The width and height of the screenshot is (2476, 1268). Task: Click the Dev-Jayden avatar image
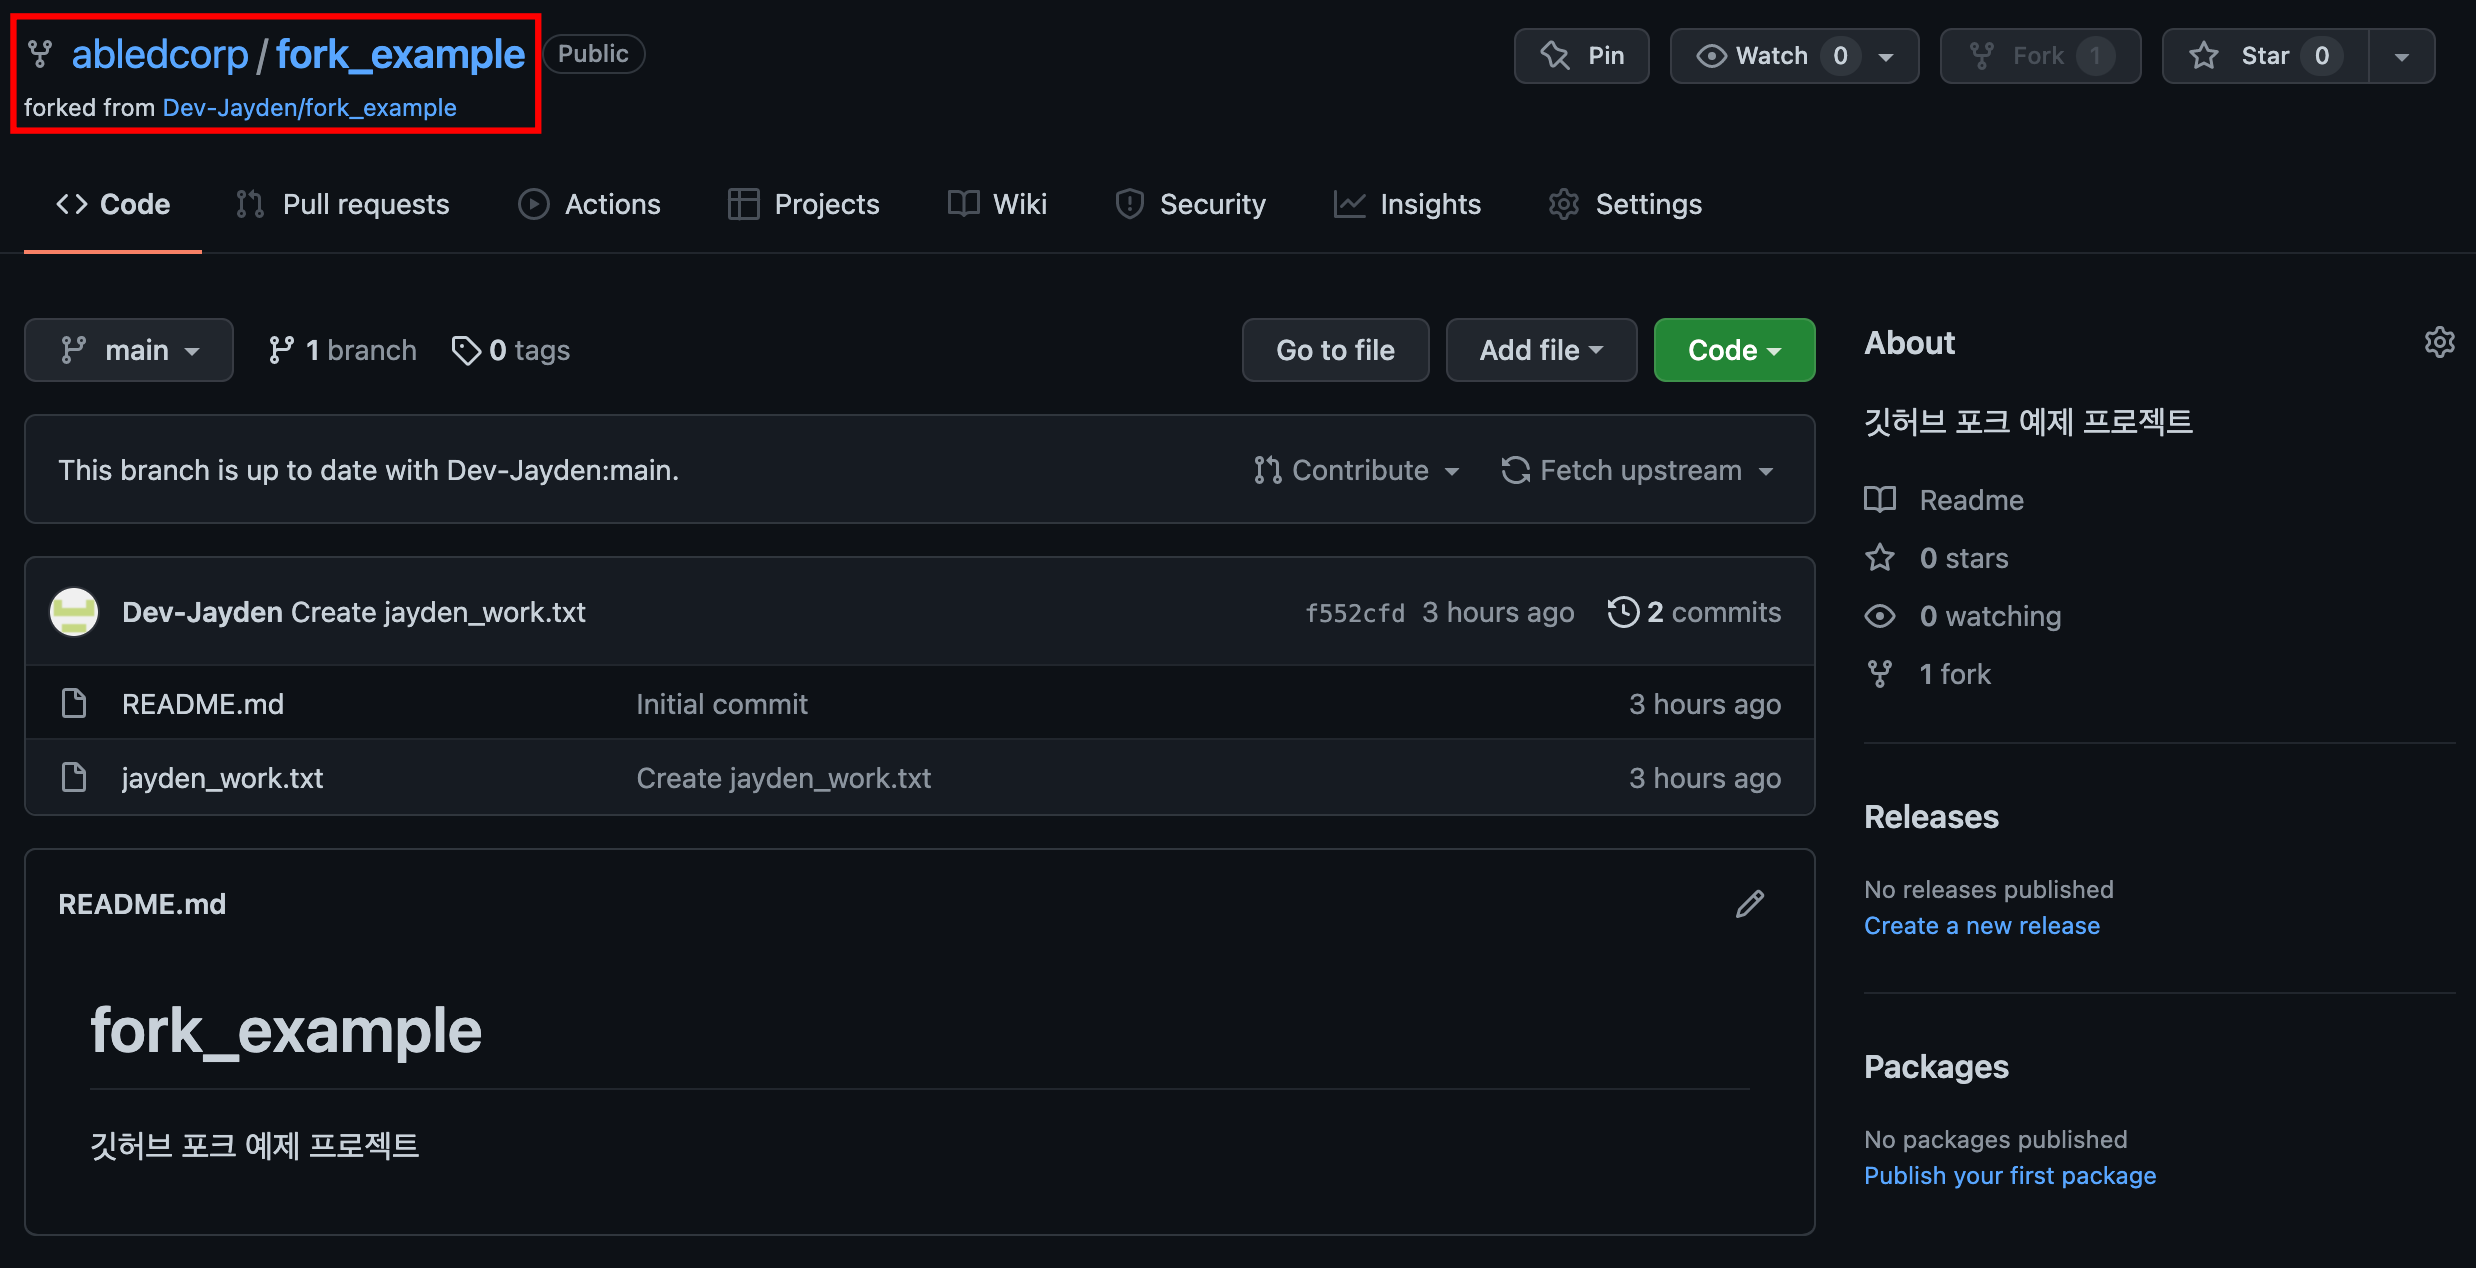(x=74, y=612)
